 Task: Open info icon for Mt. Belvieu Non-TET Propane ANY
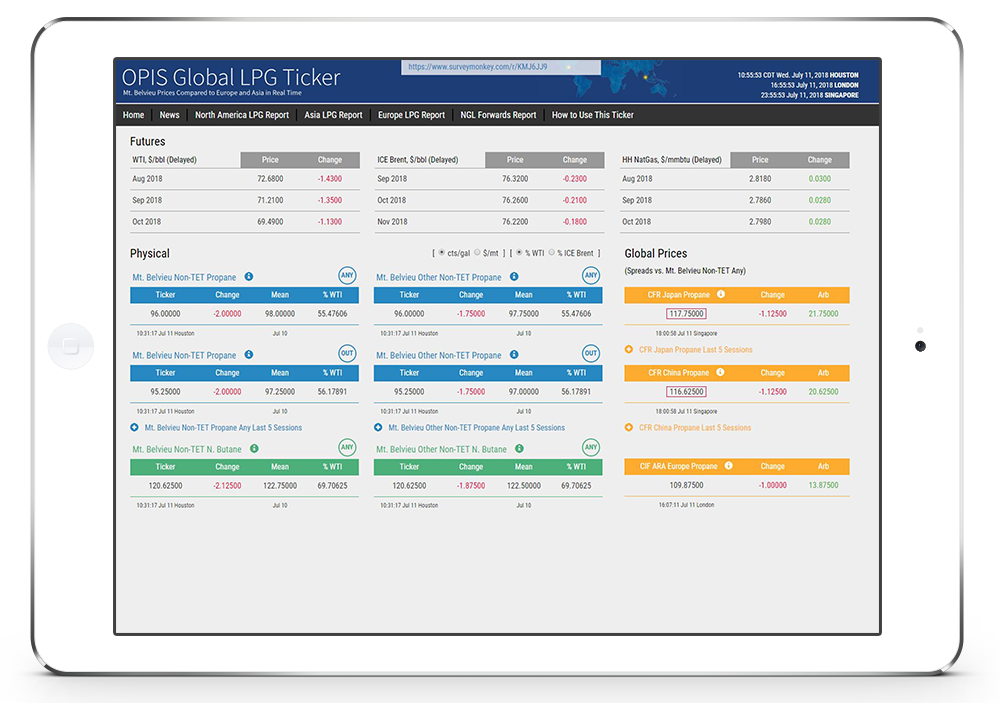(x=249, y=277)
